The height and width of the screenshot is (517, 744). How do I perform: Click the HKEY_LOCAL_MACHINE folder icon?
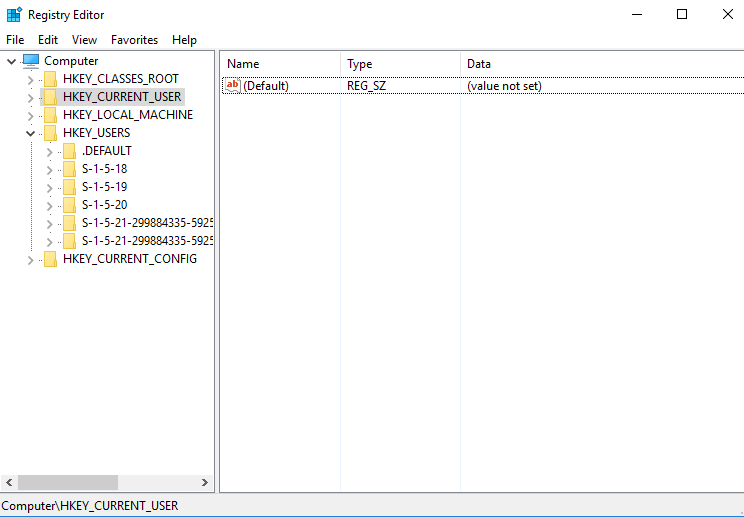pos(50,115)
